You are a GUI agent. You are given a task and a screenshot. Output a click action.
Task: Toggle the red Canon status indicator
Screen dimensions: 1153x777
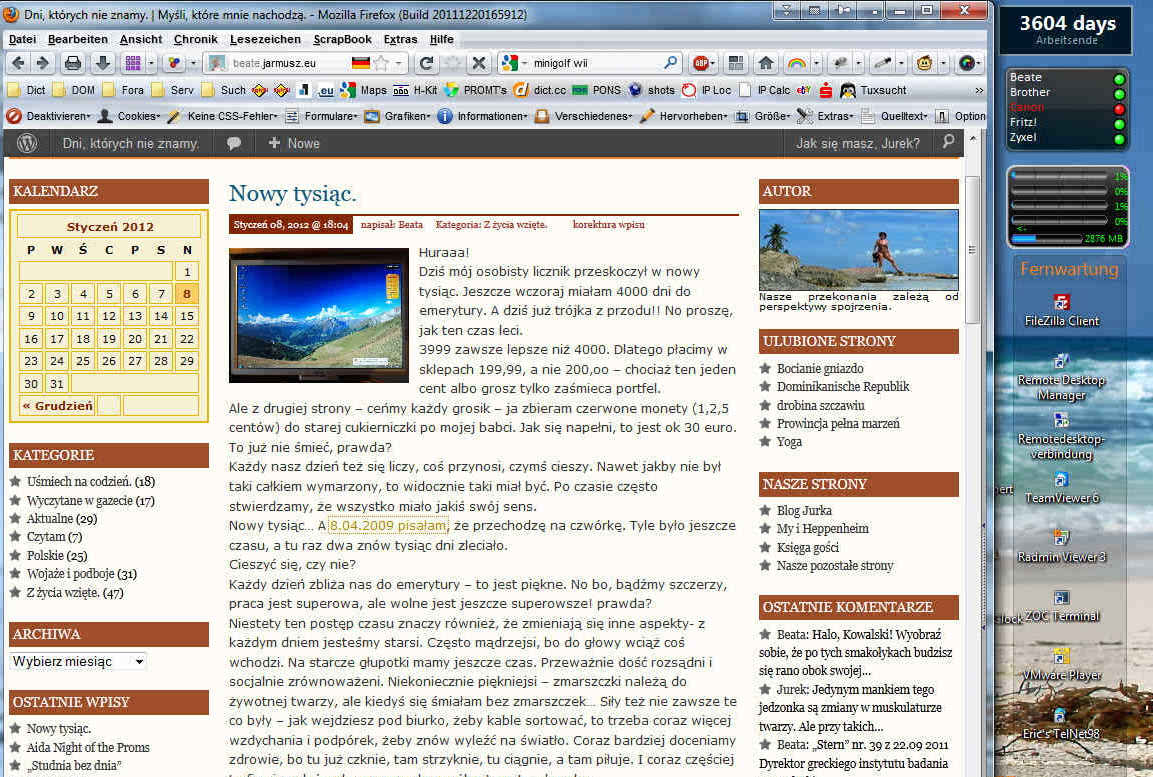1119,109
